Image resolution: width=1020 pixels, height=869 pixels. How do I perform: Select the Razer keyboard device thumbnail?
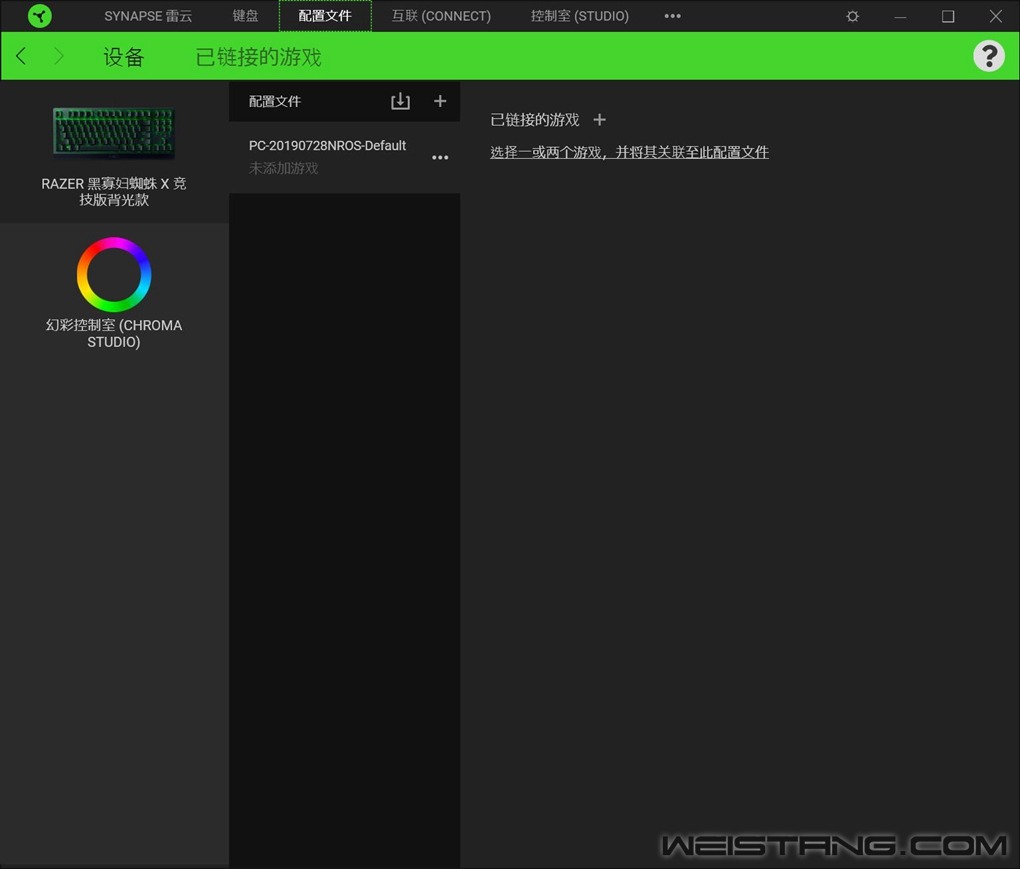pyautogui.click(x=114, y=133)
